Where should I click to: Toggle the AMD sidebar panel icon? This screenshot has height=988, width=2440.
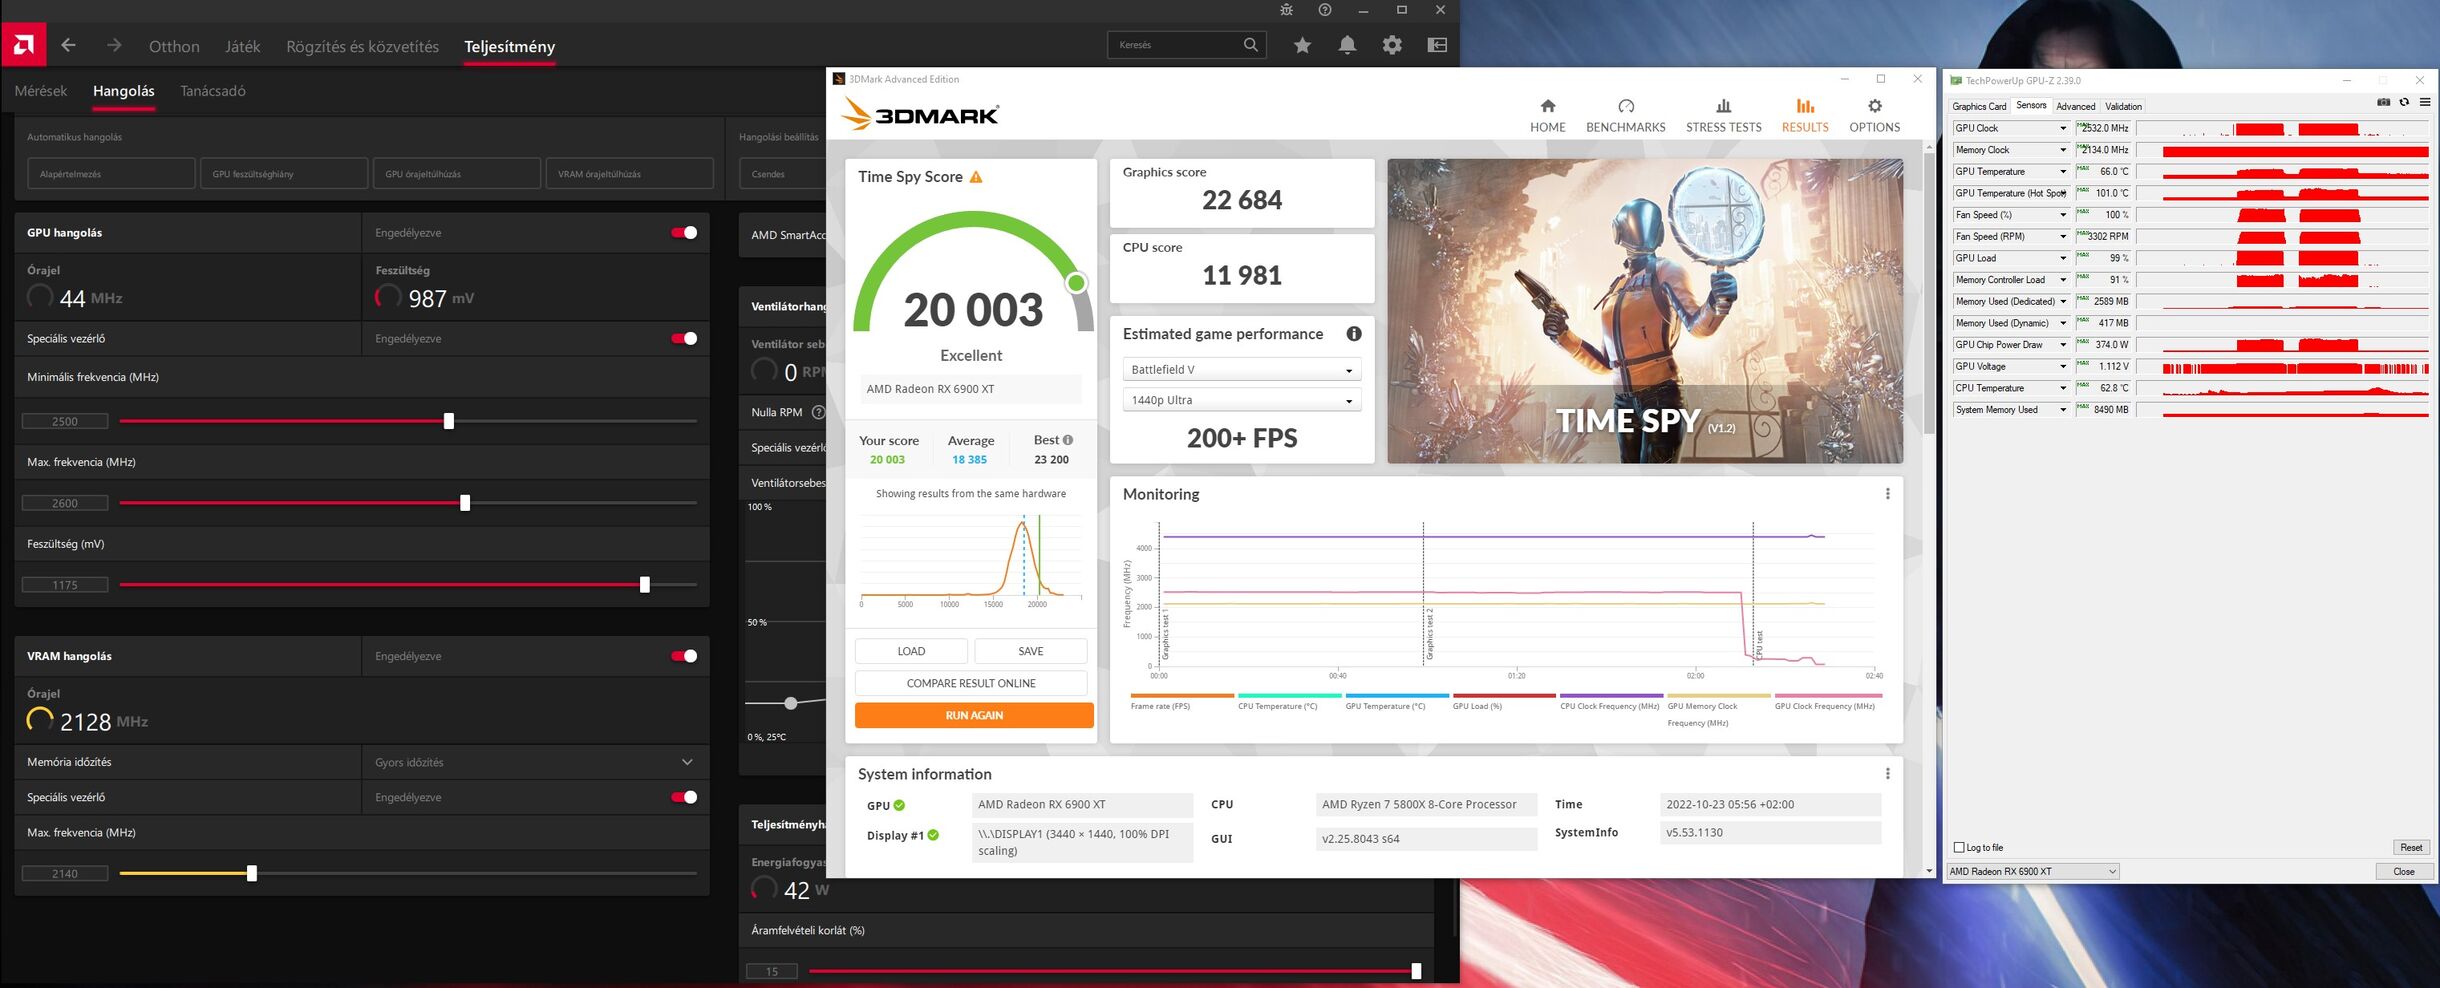(1437, 45)
